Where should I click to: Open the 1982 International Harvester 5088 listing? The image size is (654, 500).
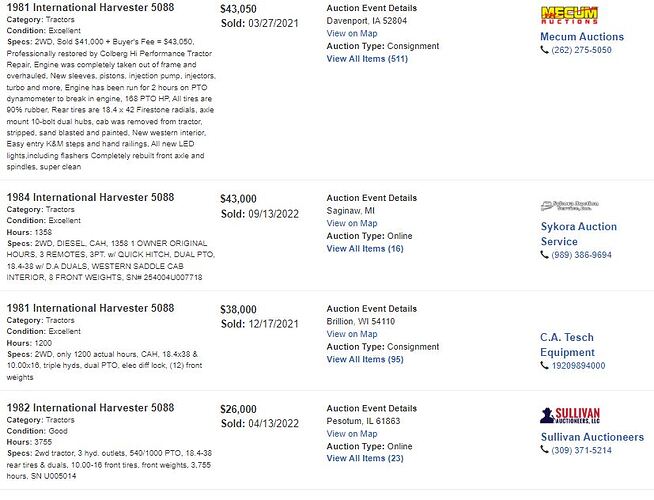(91, 407)
